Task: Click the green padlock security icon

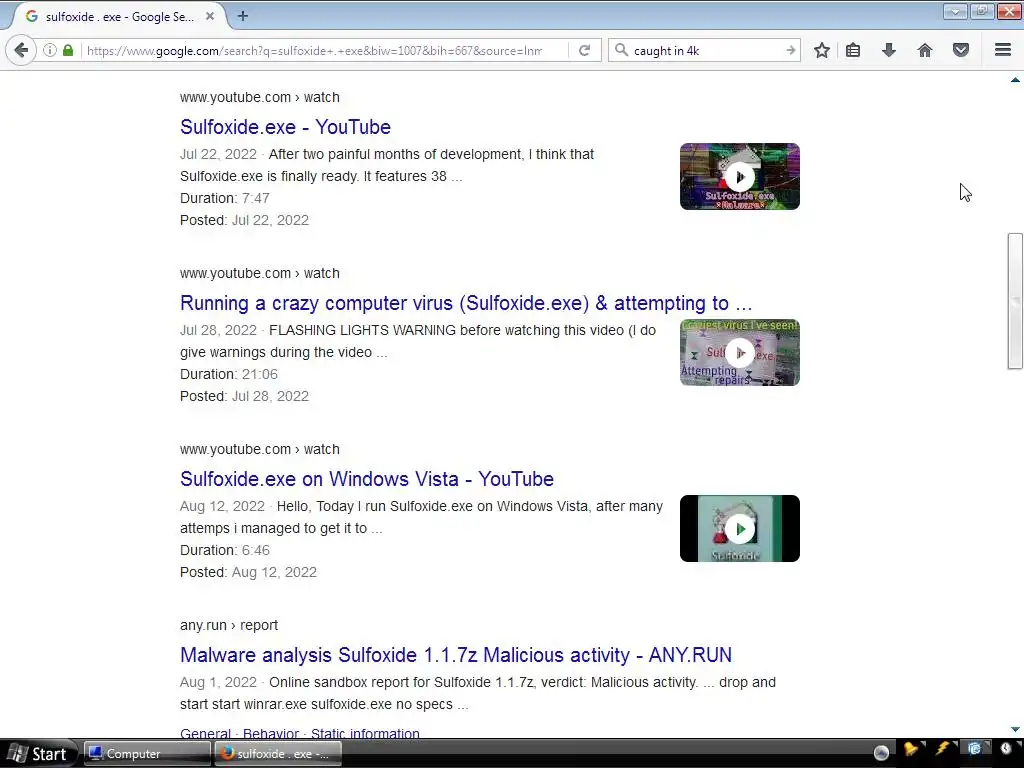Action: (68, 50)
